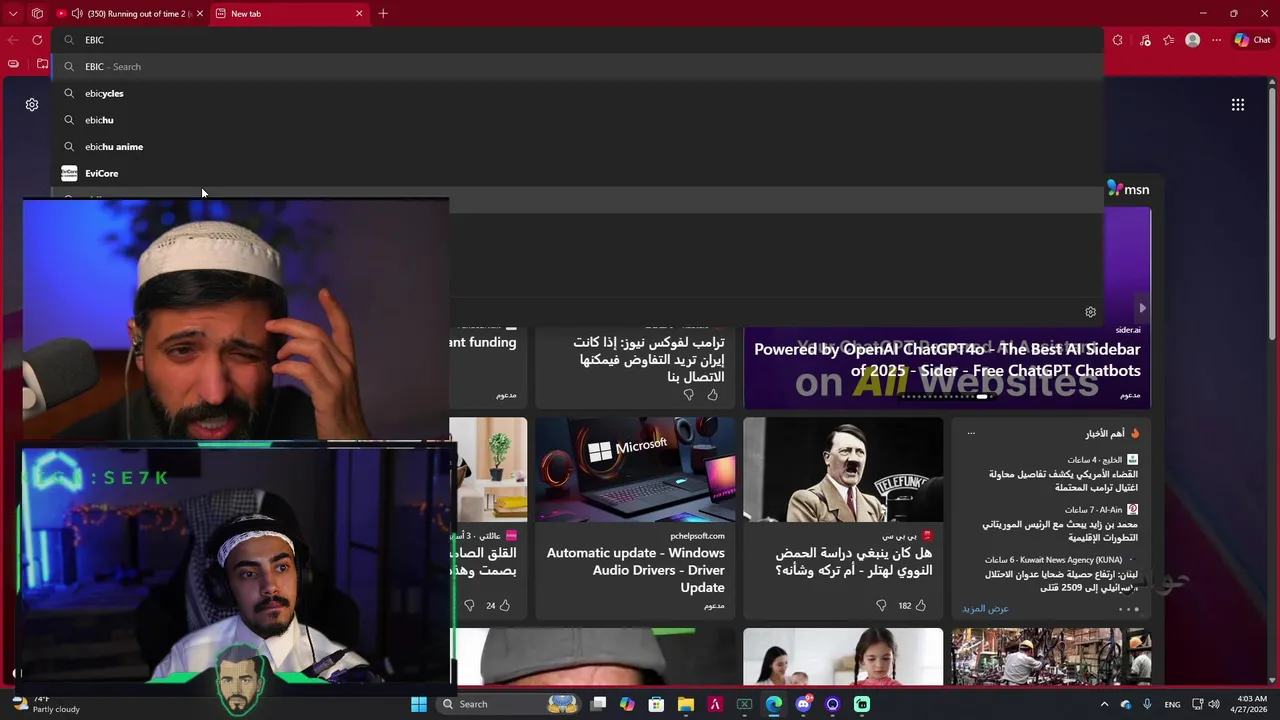The width and height of the screenshot is (1280, 720).
Task: Open Edge Settings and more menu
Action: [1216, 40]
